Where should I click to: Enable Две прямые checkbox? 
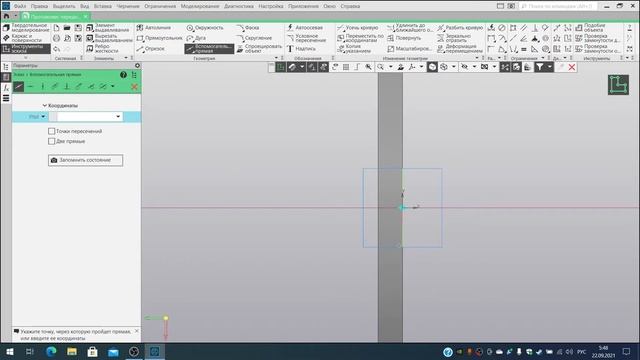[51, 141]
